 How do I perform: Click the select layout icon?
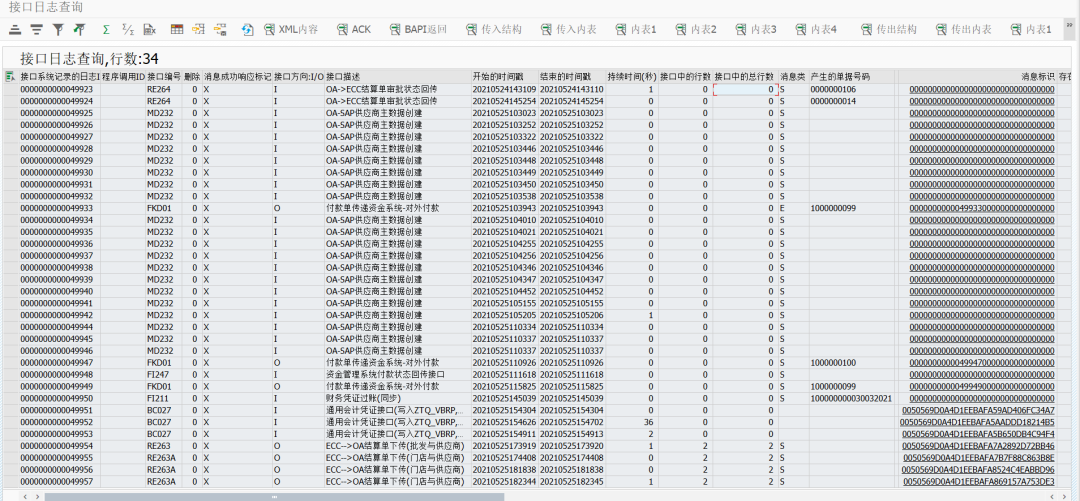(x=198, y=29)
